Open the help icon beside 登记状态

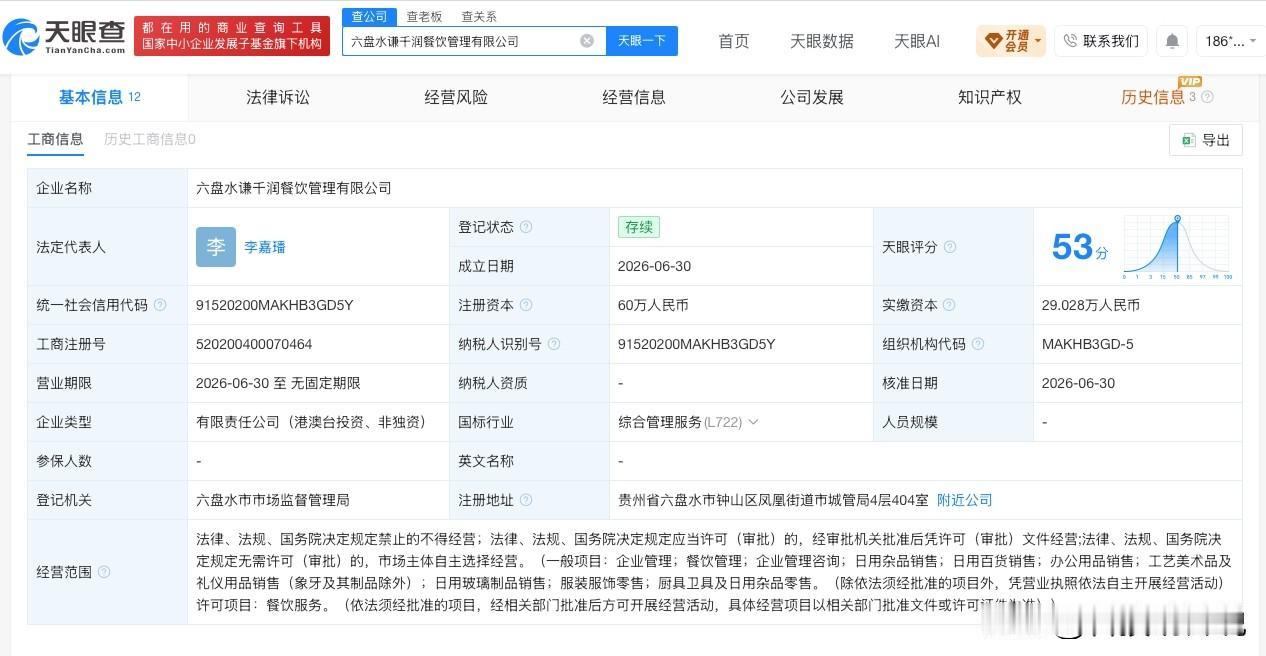click(526, 227)
